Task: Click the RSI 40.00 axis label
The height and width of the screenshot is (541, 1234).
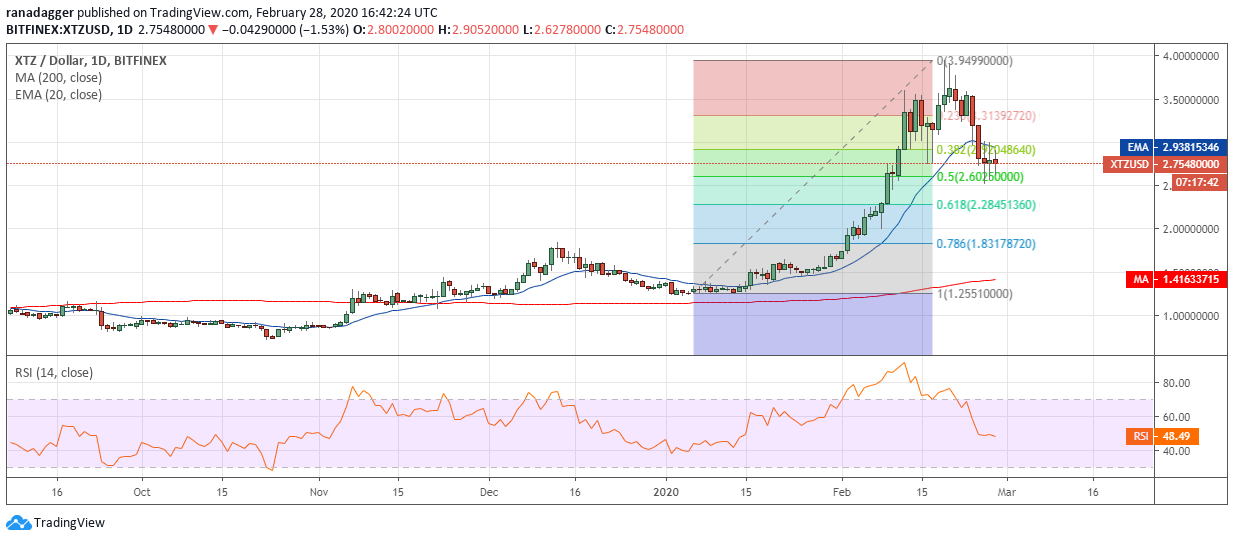Action: click(1176, 451)
